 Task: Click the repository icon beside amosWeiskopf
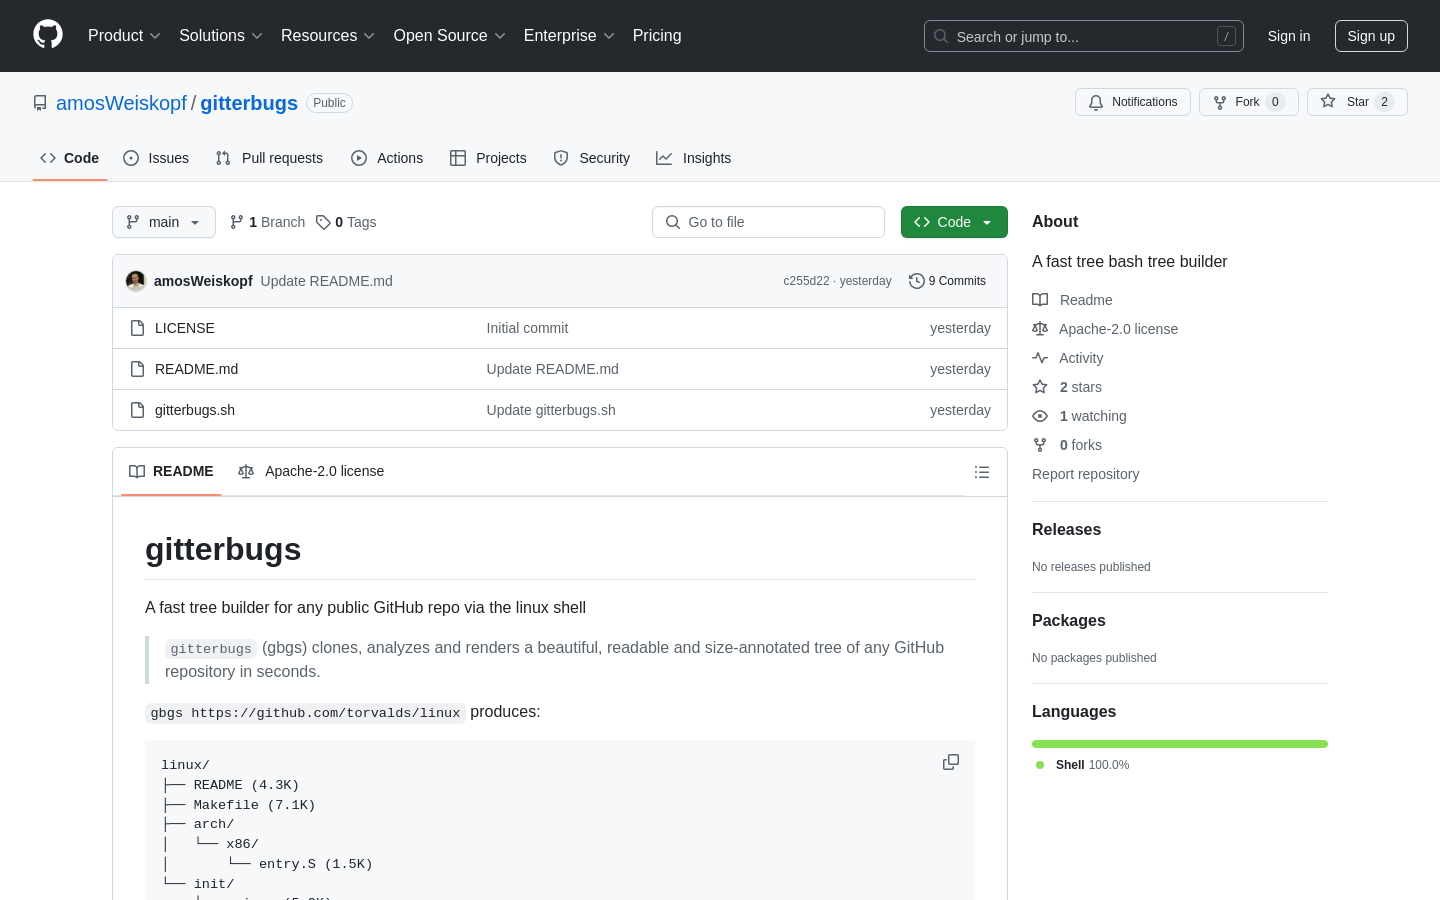click(x=40, y=103)
